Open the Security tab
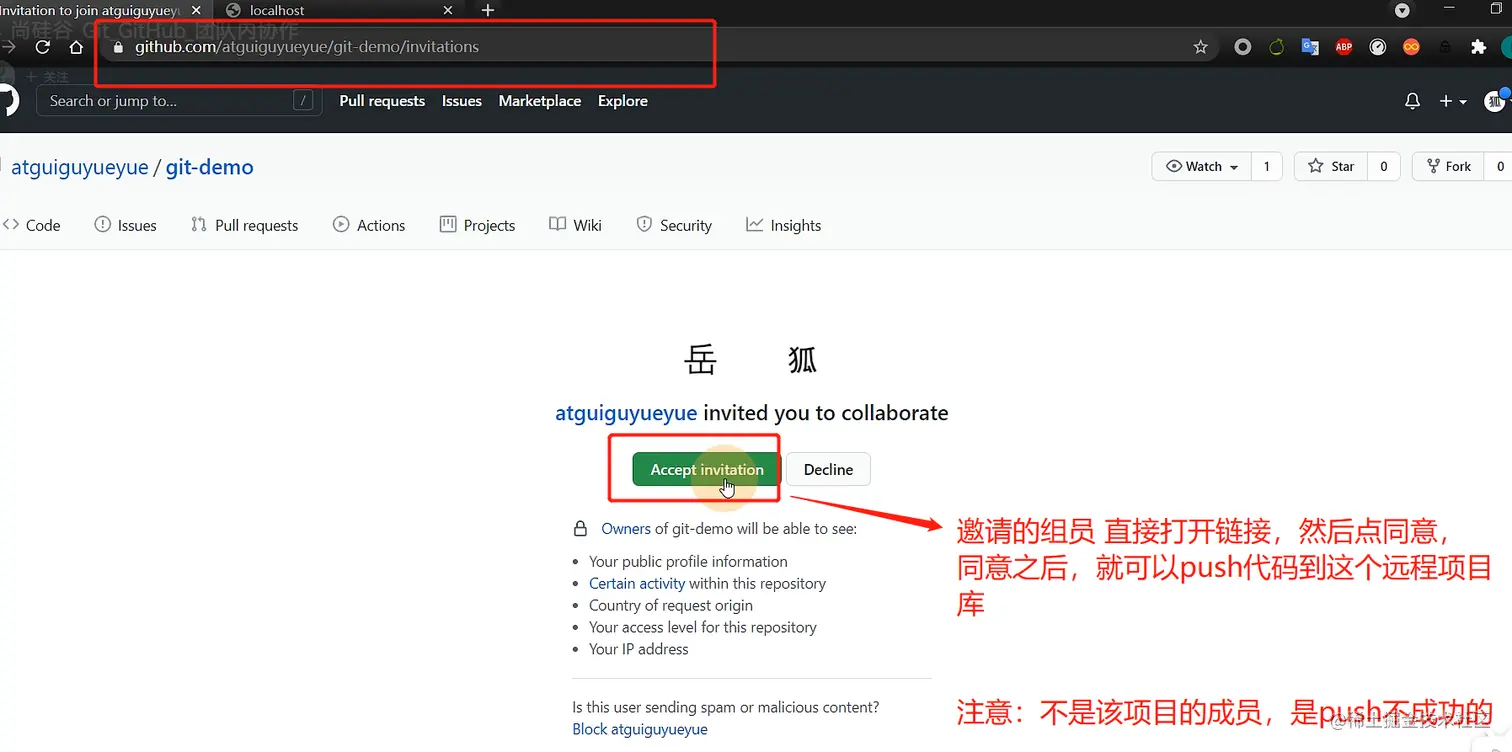The height and width of the screenshot is (752, 1512). [674, 226]
